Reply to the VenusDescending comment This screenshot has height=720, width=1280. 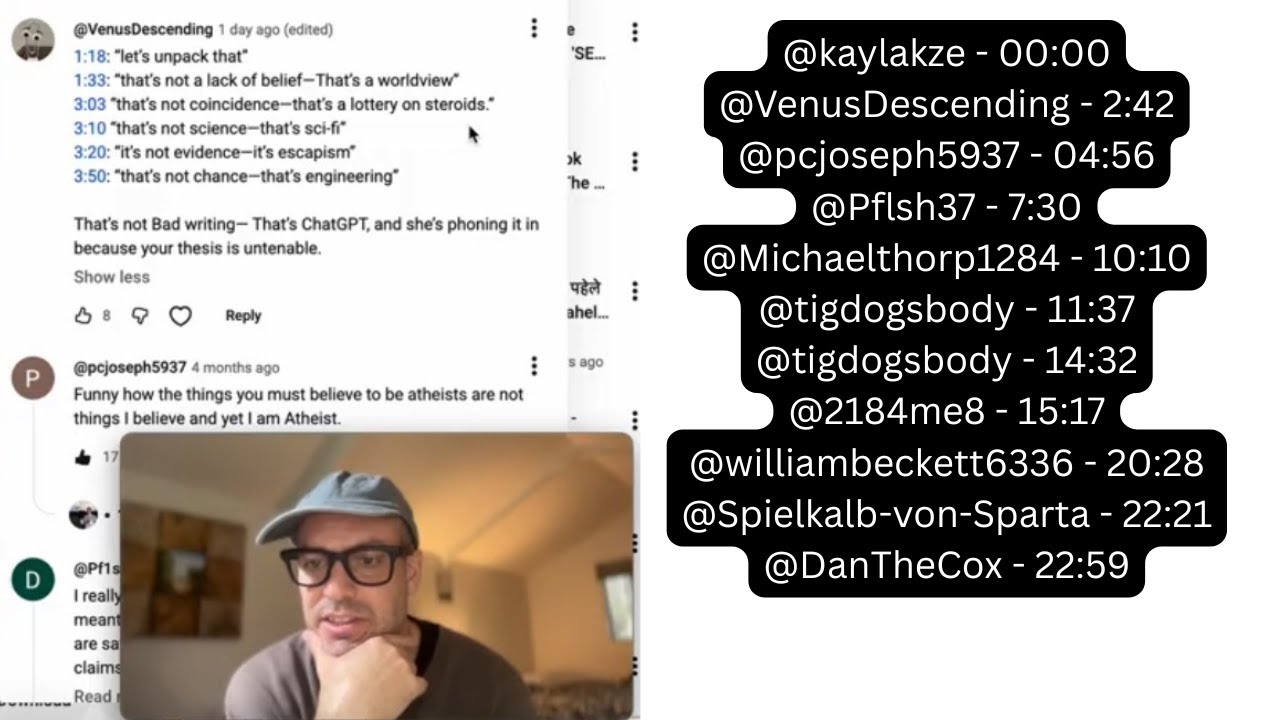(x=243, y=316)
